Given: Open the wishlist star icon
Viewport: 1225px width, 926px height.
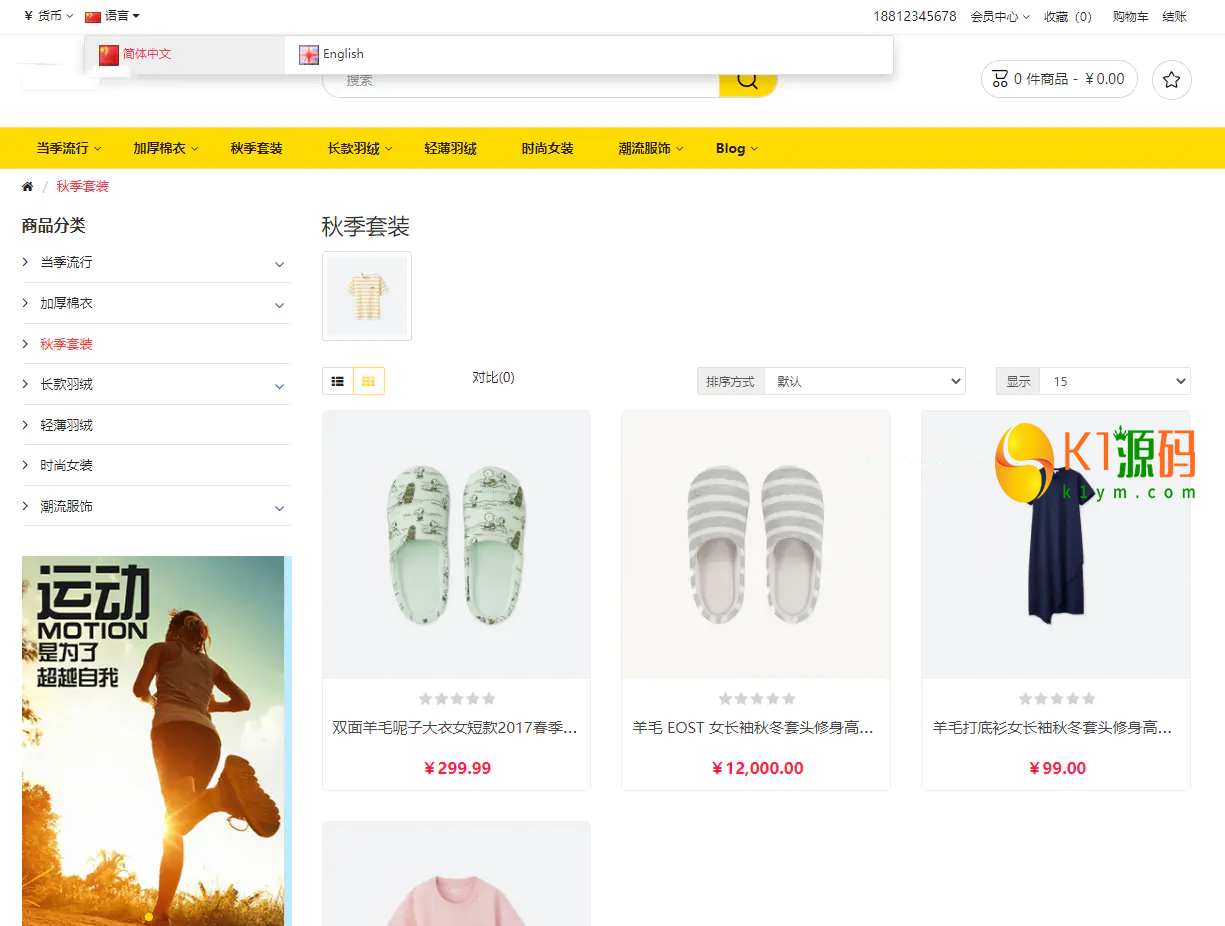Looking at the screenshot, I should tap(1172, 80).
